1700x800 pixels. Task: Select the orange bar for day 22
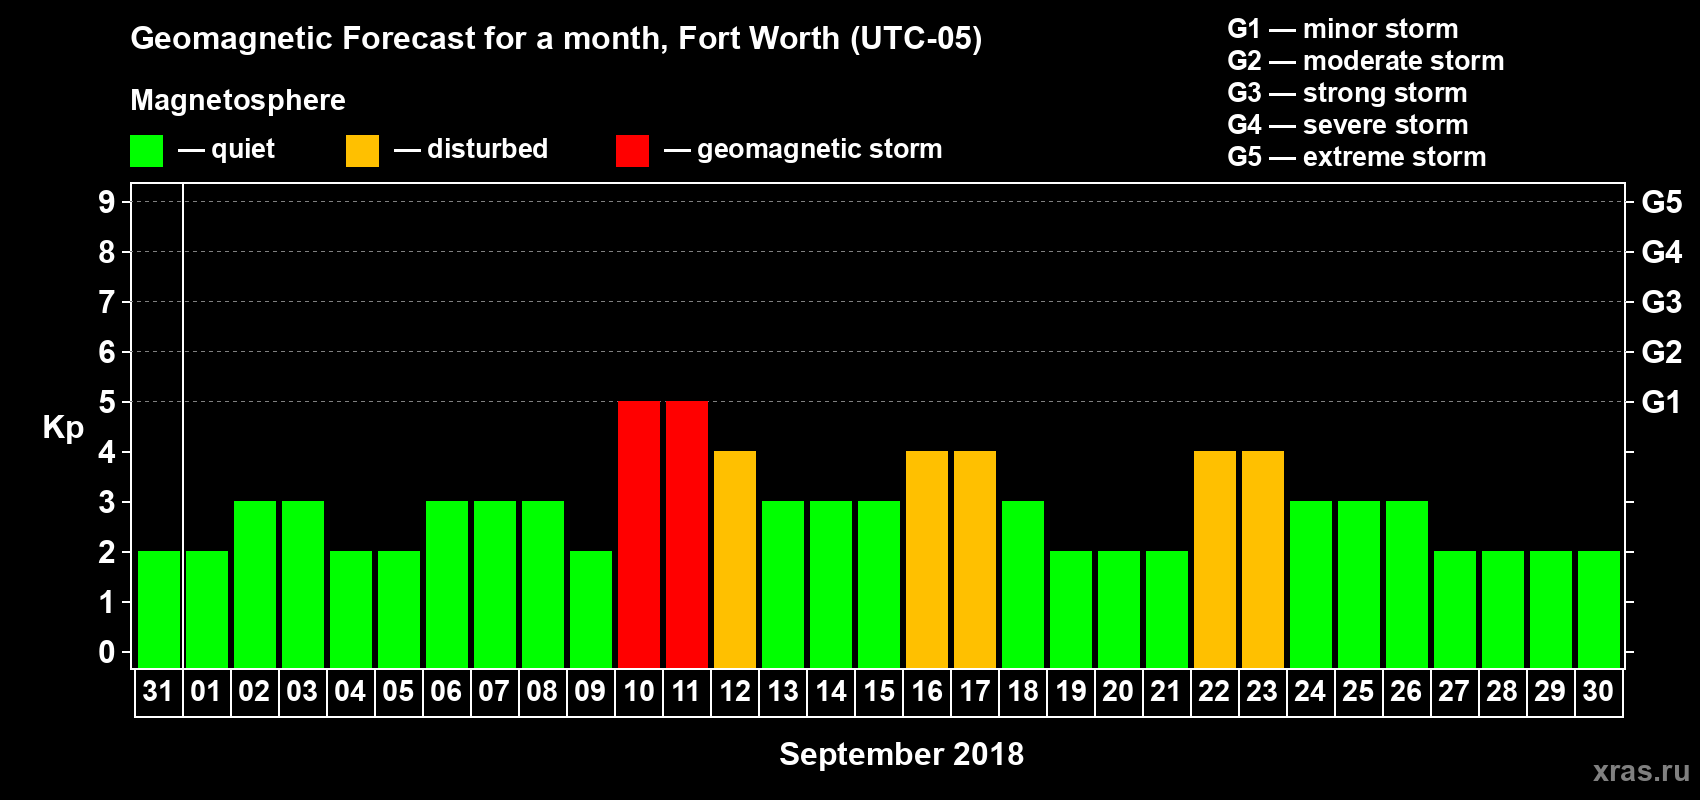[1215, 559]
